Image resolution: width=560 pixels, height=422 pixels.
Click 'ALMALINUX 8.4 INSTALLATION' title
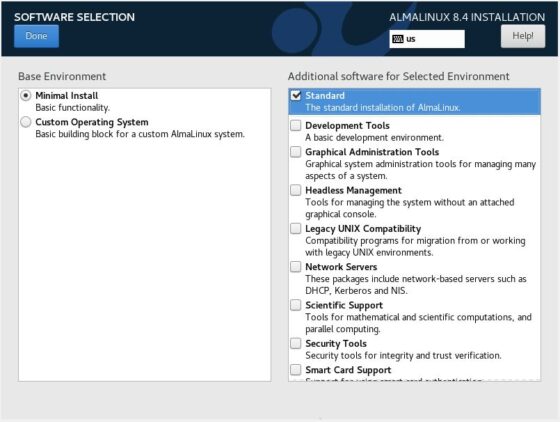click(x=467, y=17)
